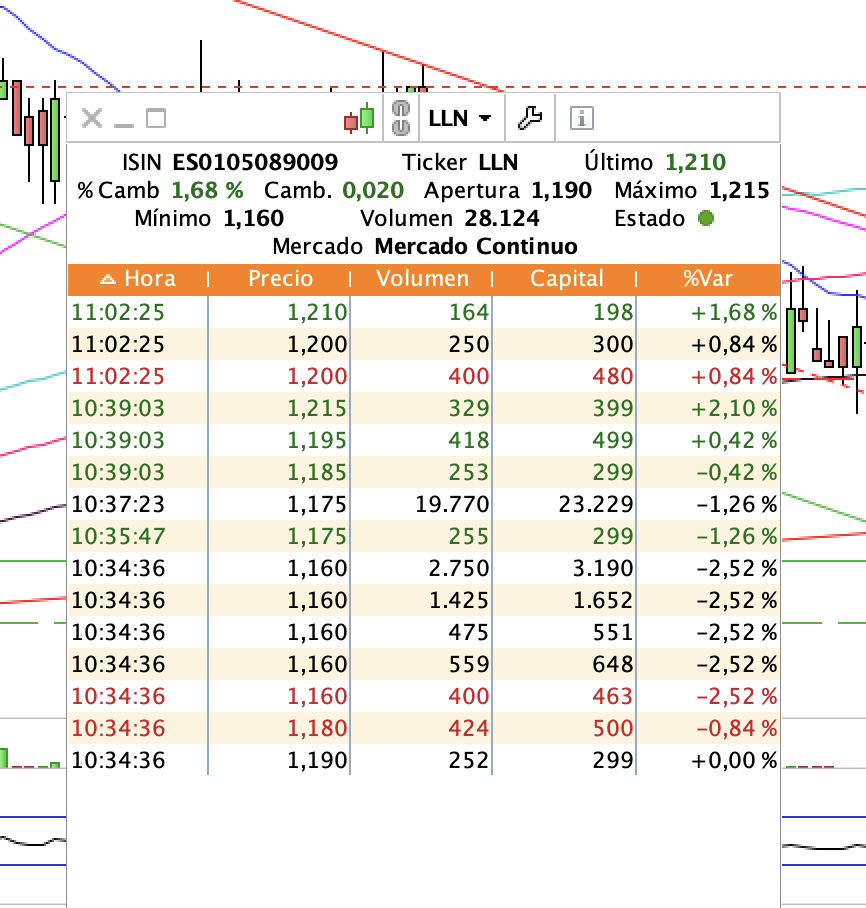Select the red row with capital 463
Viewport: 866px width, 908px height.
coord(423,696)
